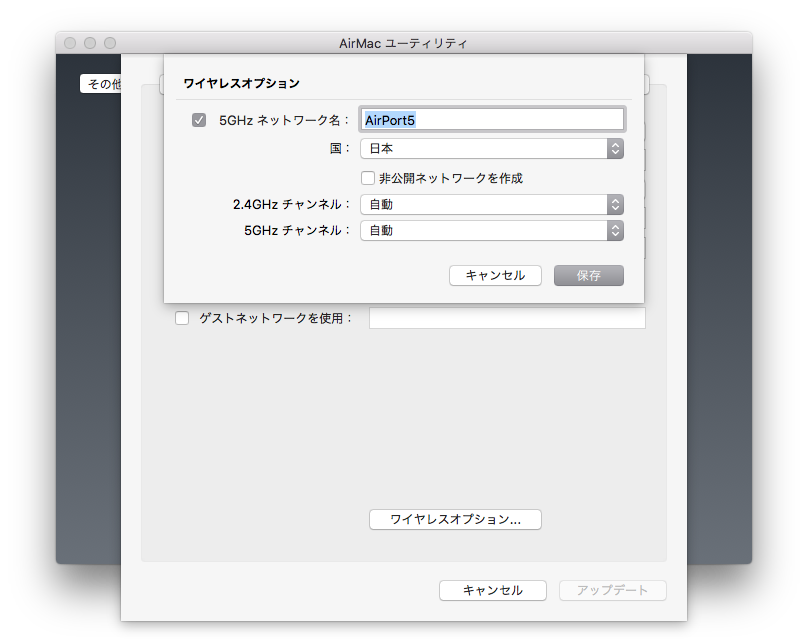Click キャンセル at the bottom of the settings window

pos(493,590)
